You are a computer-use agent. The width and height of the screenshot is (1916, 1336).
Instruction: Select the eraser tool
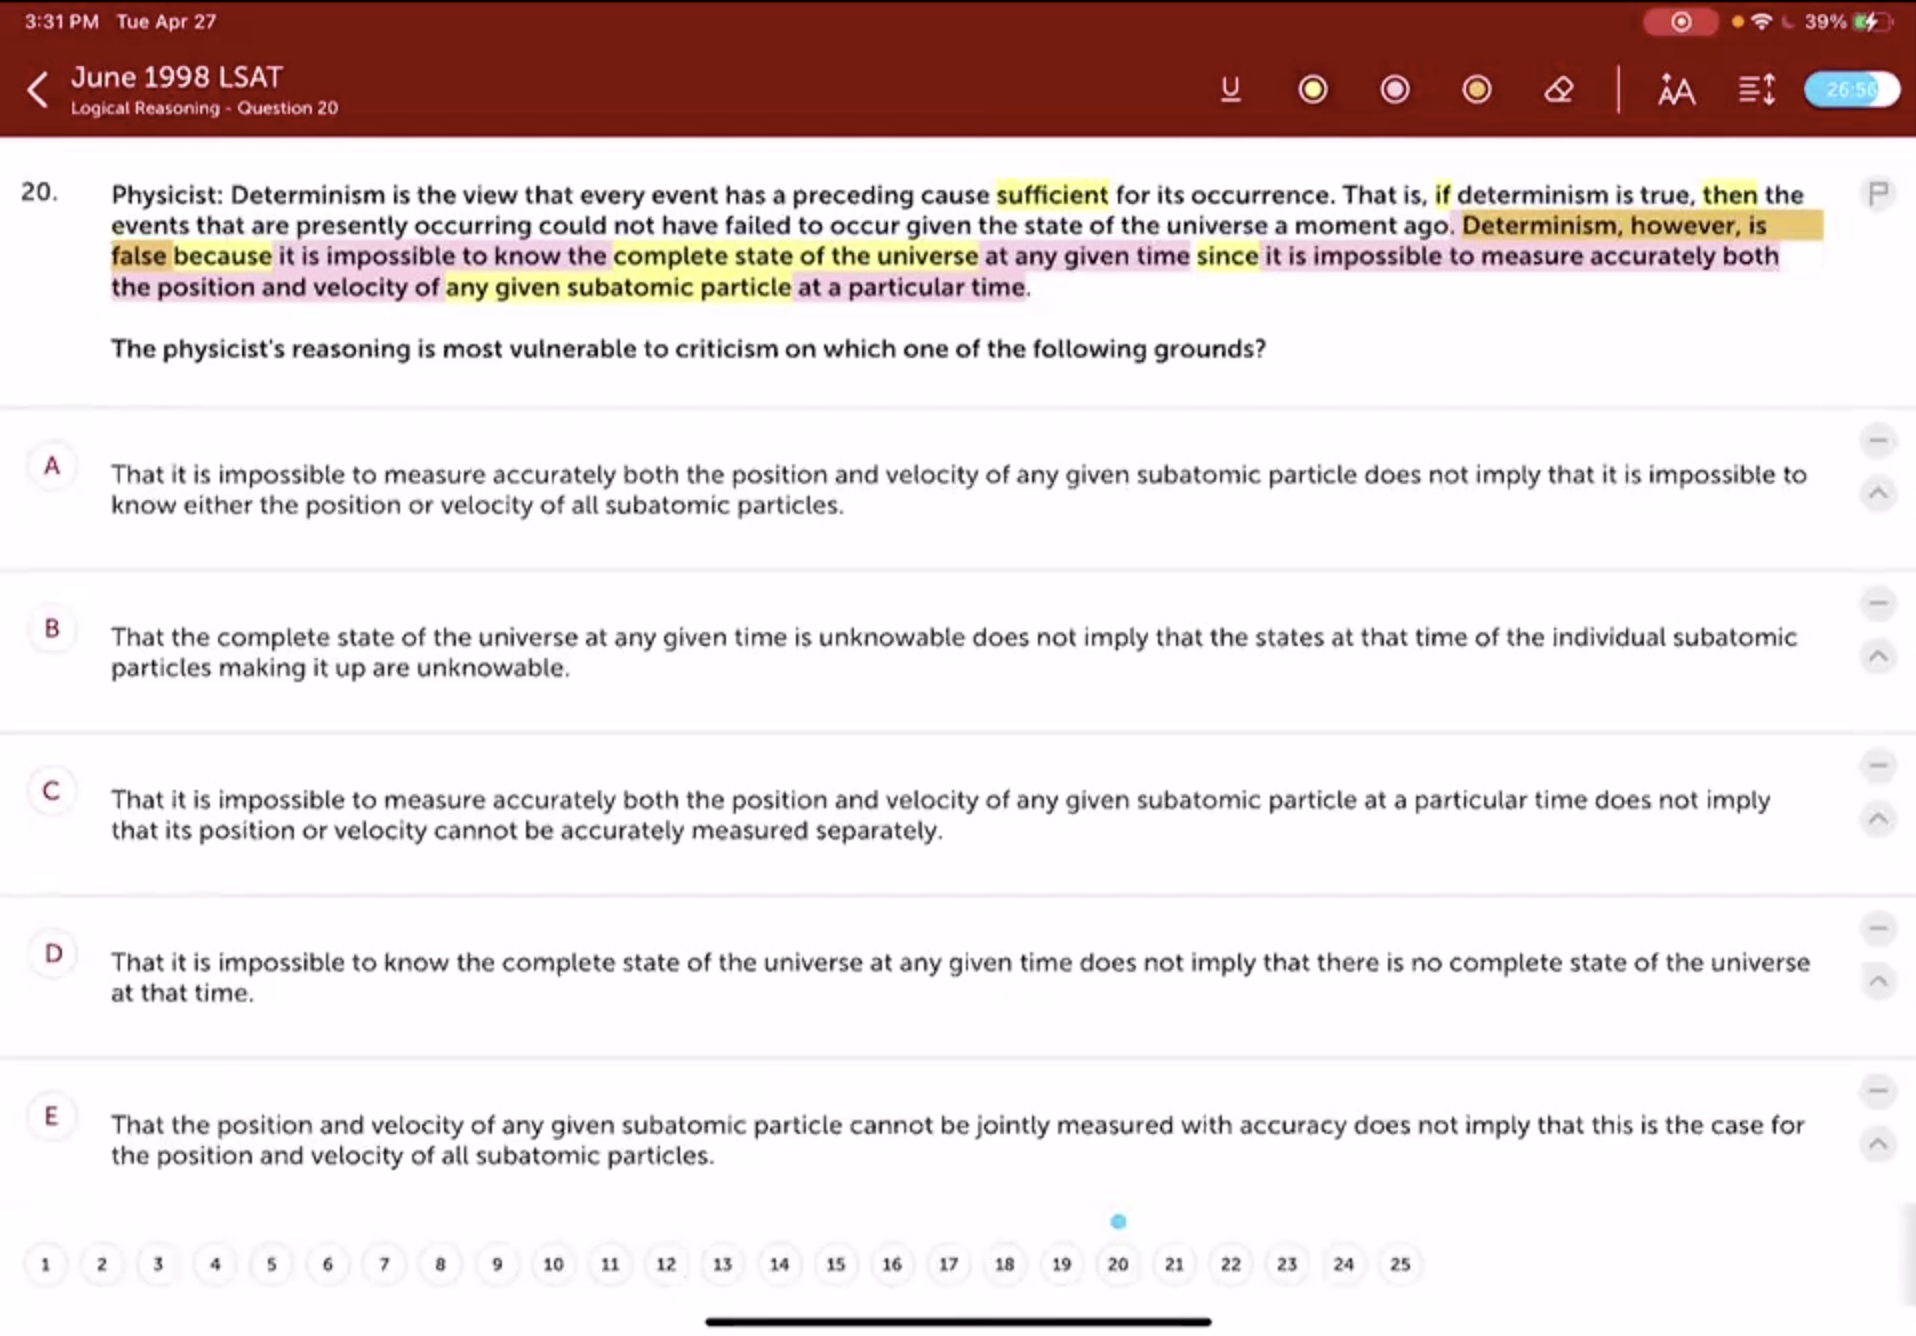[x=1558, y=90]
